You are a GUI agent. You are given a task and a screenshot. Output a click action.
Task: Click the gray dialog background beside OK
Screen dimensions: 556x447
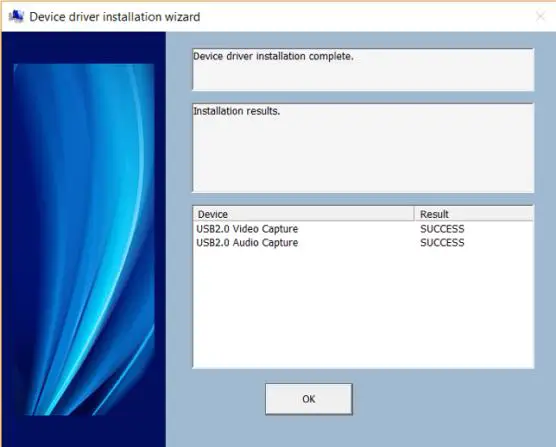coord(443,399)
